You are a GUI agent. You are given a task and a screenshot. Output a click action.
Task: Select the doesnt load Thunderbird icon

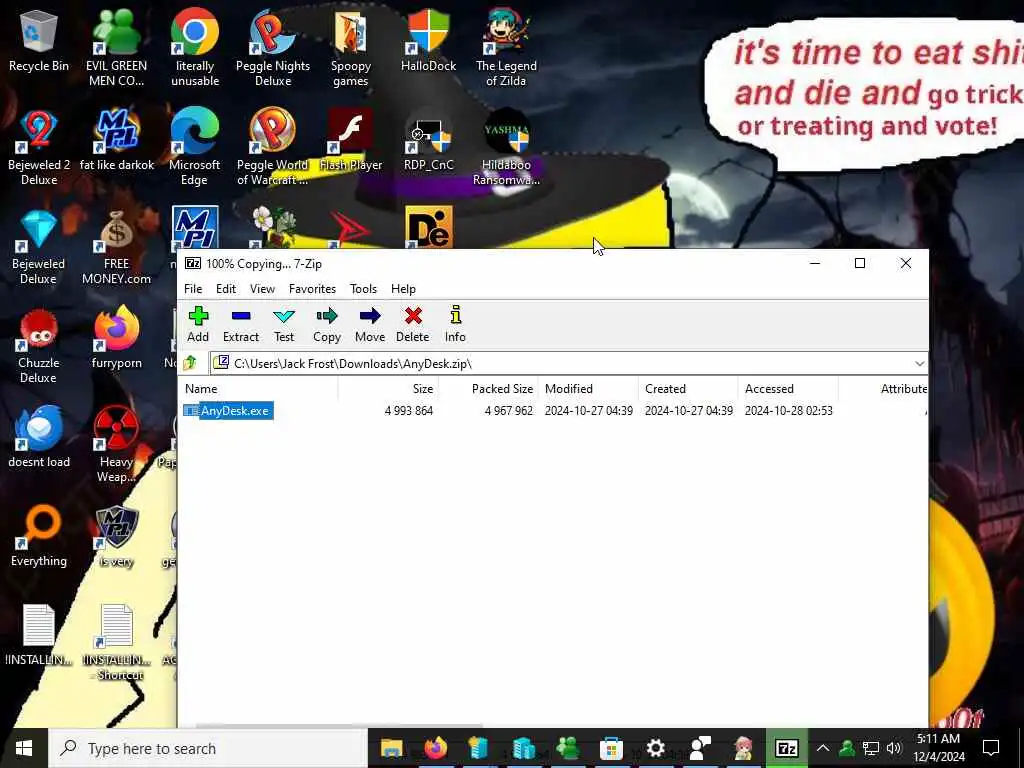(39, 438)
